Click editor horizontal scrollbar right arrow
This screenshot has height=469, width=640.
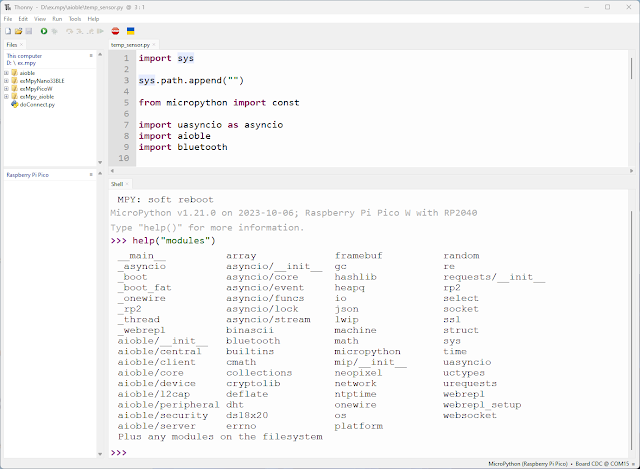[x=631, y=171]
